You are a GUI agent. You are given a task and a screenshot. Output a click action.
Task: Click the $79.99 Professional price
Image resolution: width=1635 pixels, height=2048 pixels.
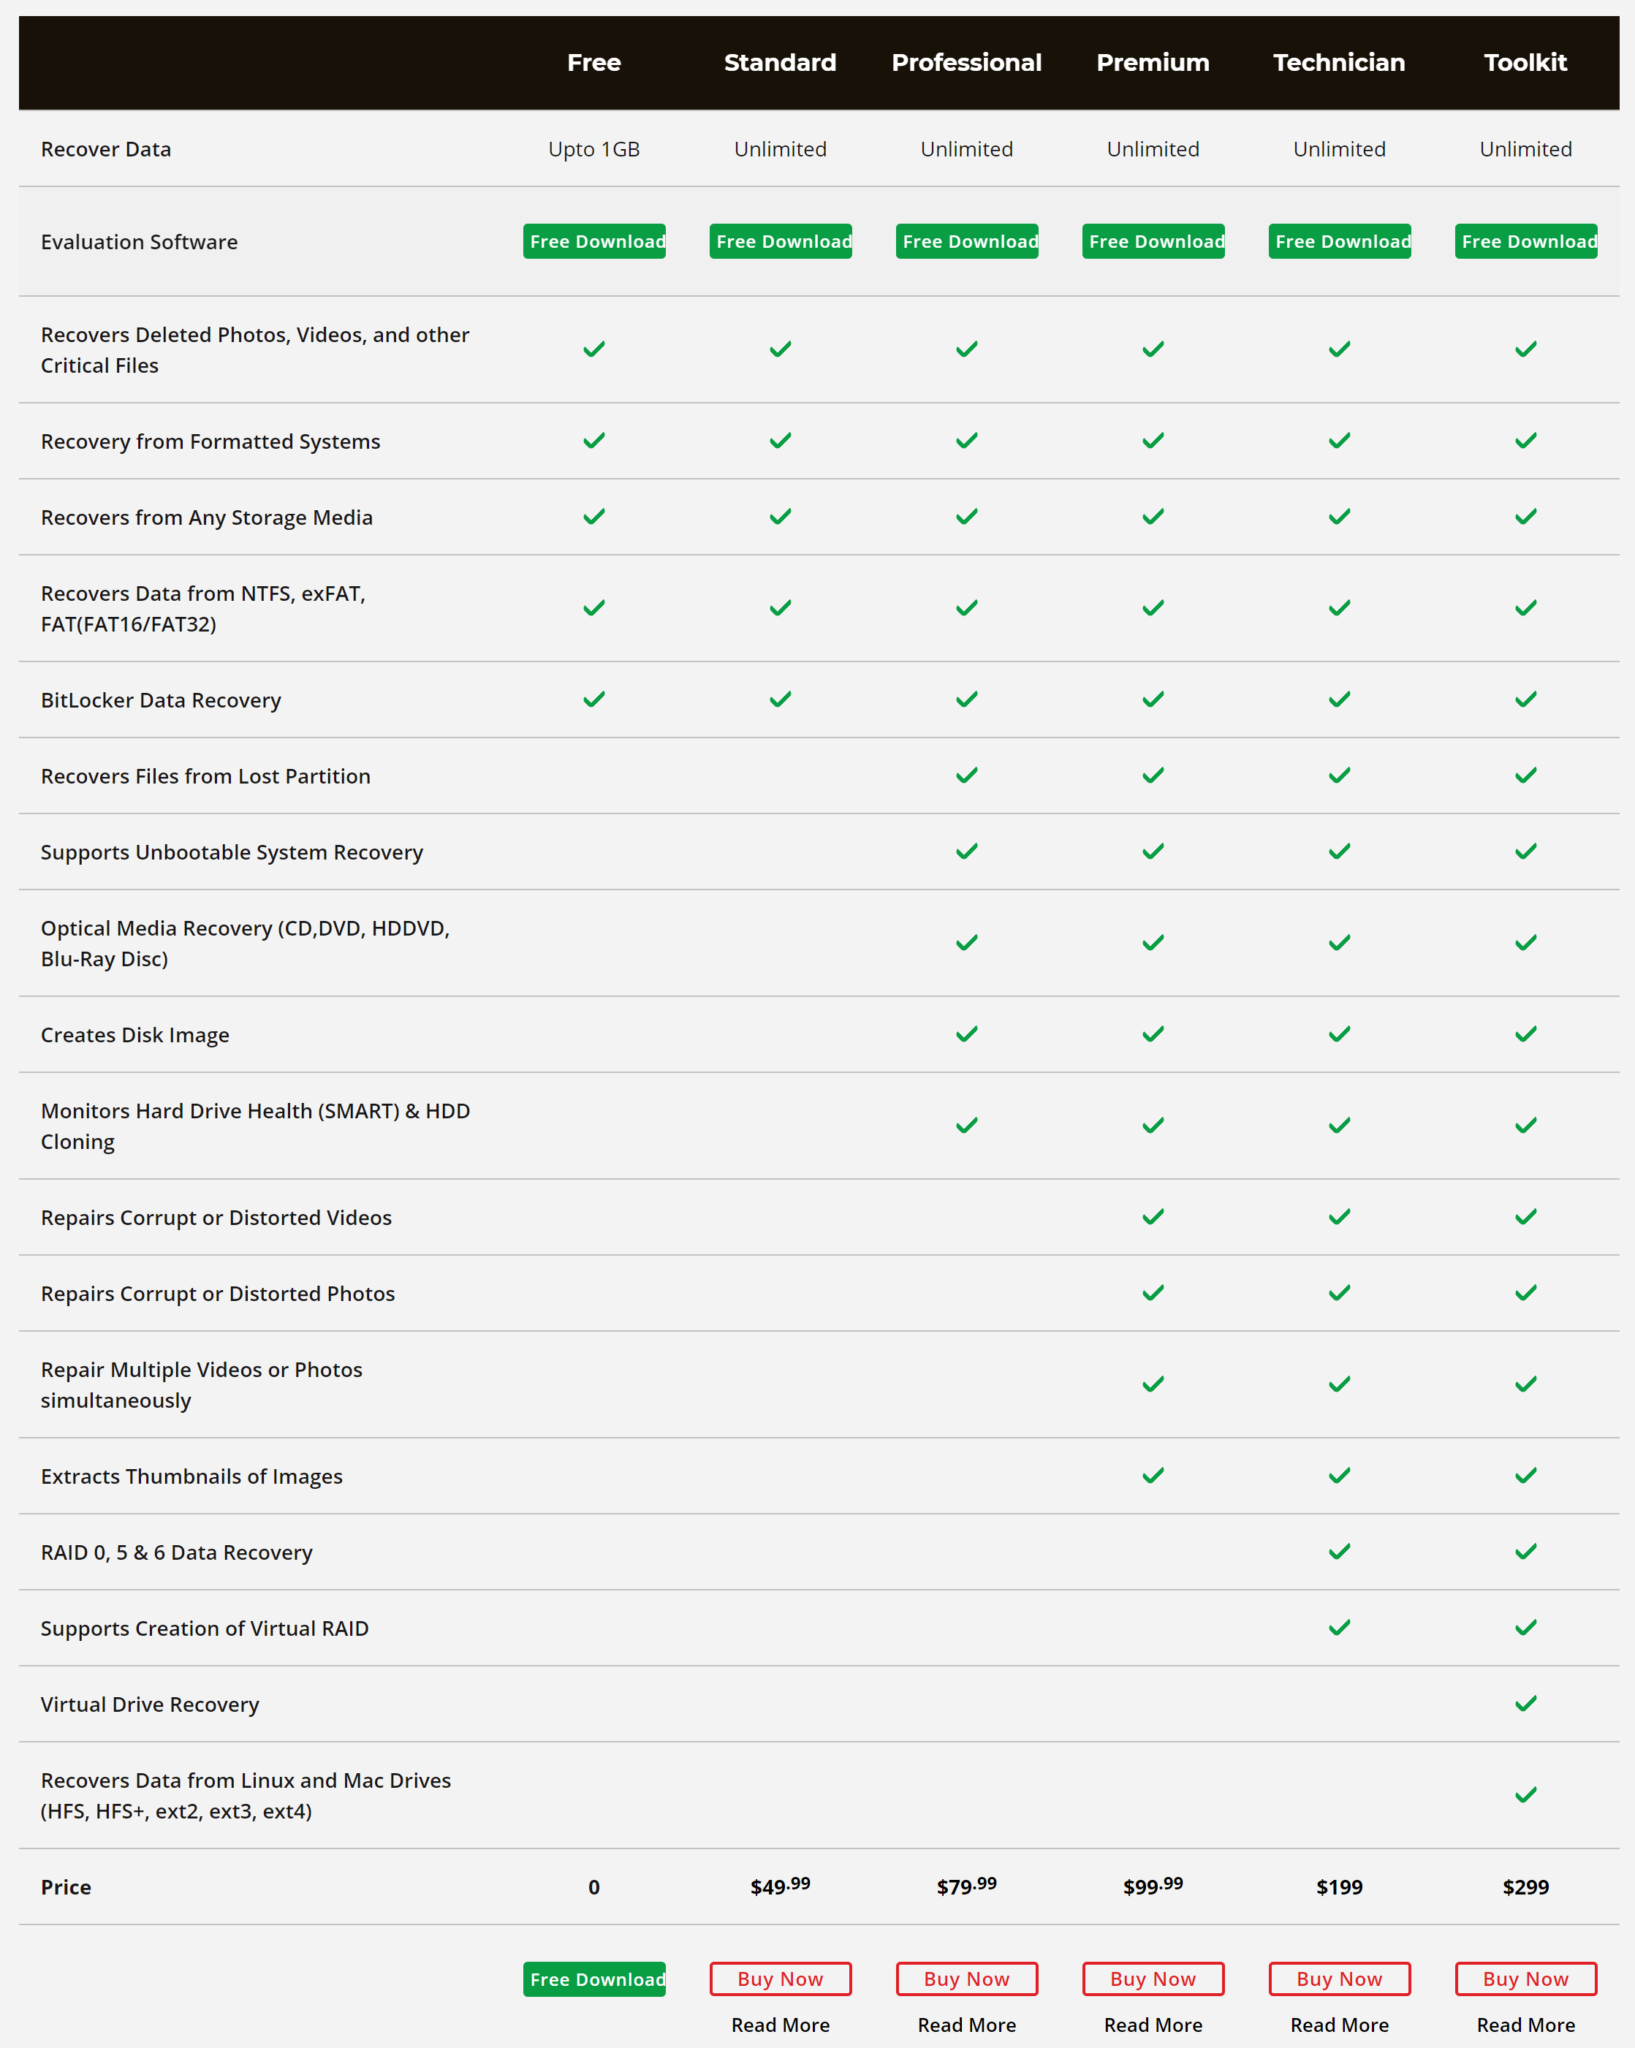(x=967, y=1886)
